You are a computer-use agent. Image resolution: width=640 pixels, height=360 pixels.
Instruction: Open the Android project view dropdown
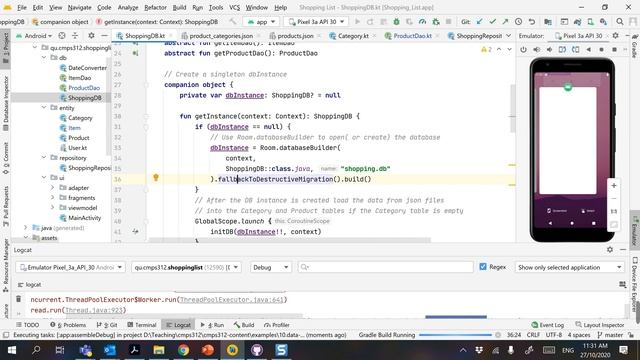tap(35, 36)
